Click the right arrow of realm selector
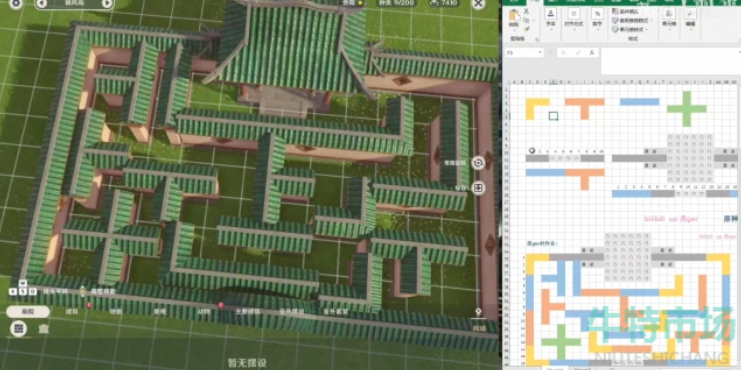This screenshot has height=370, width=741. click(x=107, y=4)
